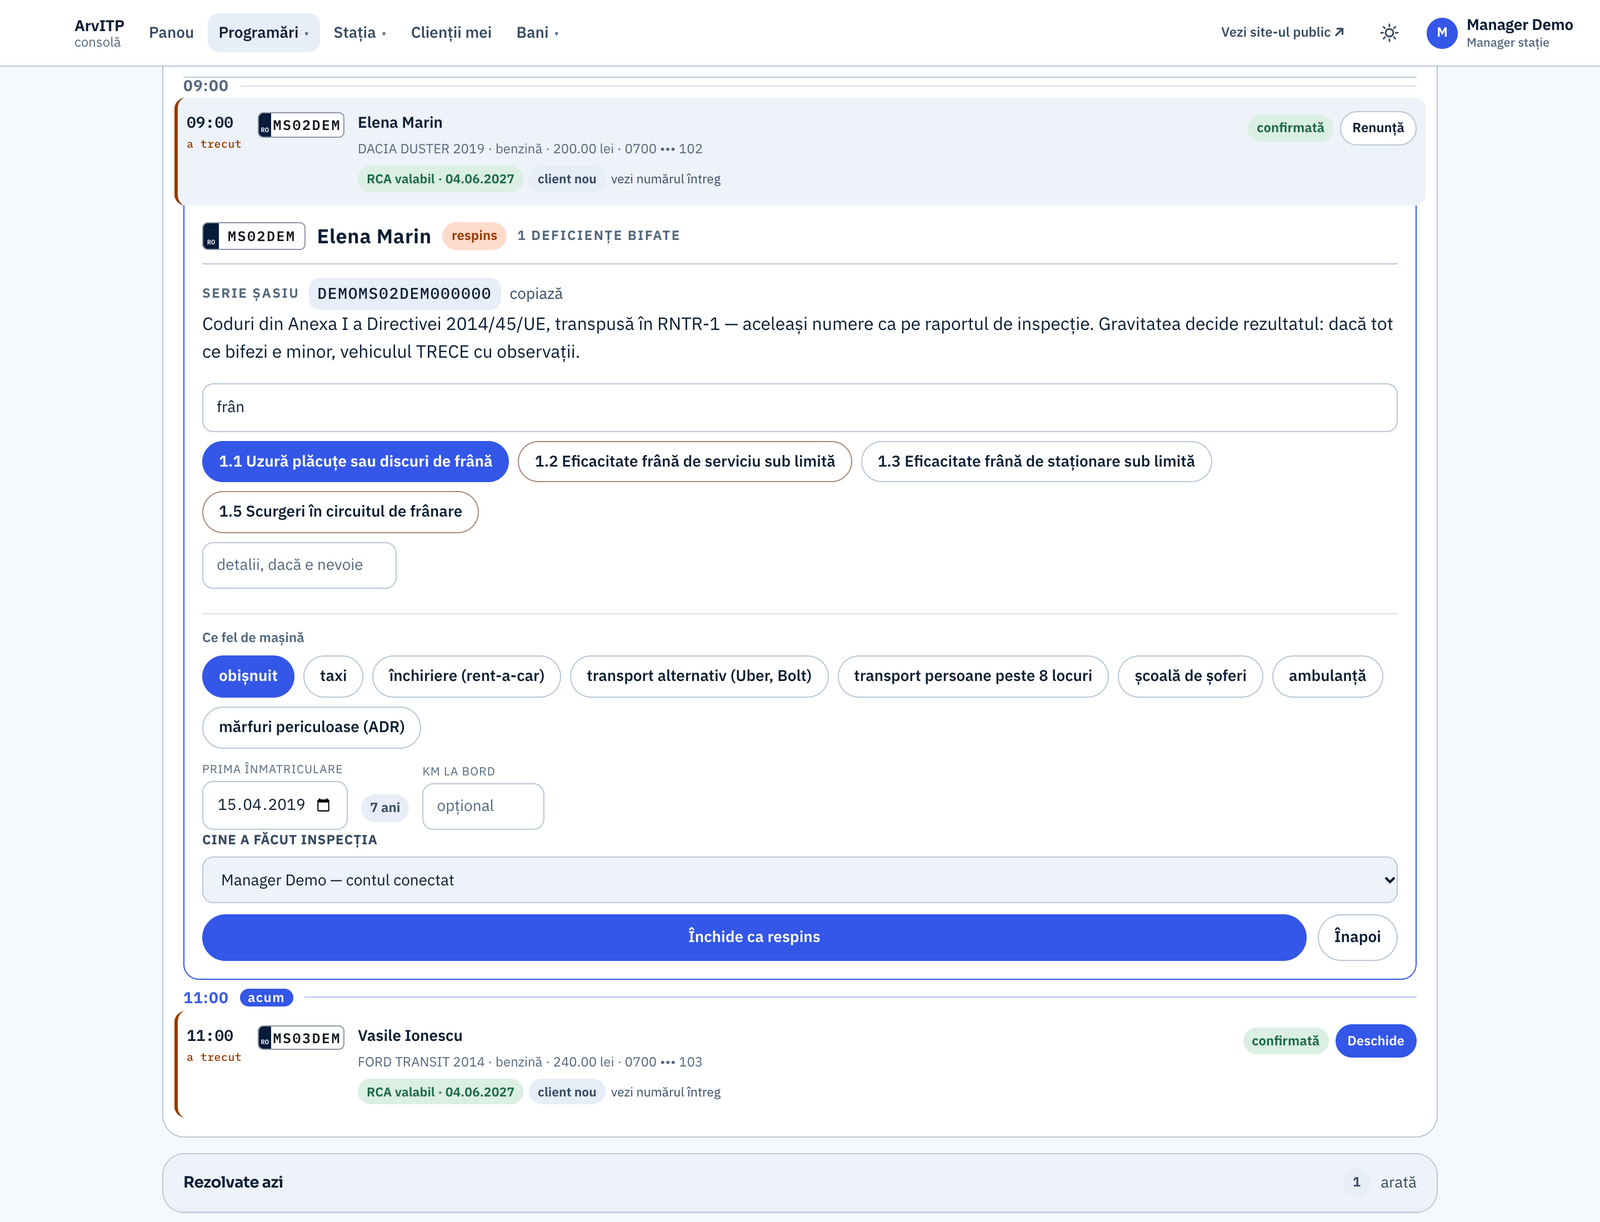Toggle the light/dark theme sun icon

pyautogui.click(x=1389, y=33)
